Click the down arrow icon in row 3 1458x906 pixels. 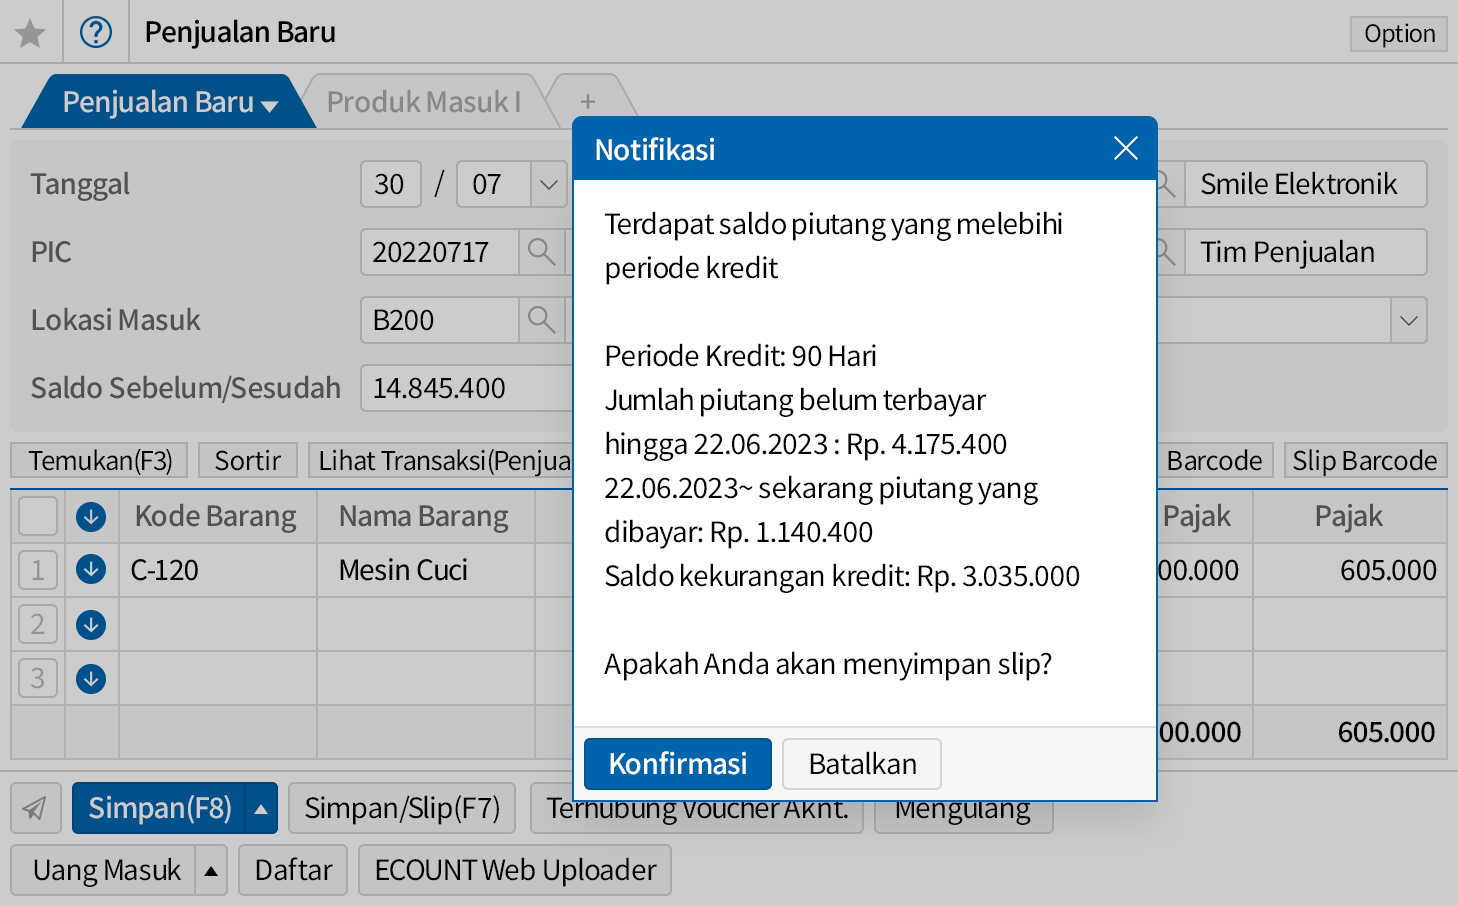tap(91, 679)
